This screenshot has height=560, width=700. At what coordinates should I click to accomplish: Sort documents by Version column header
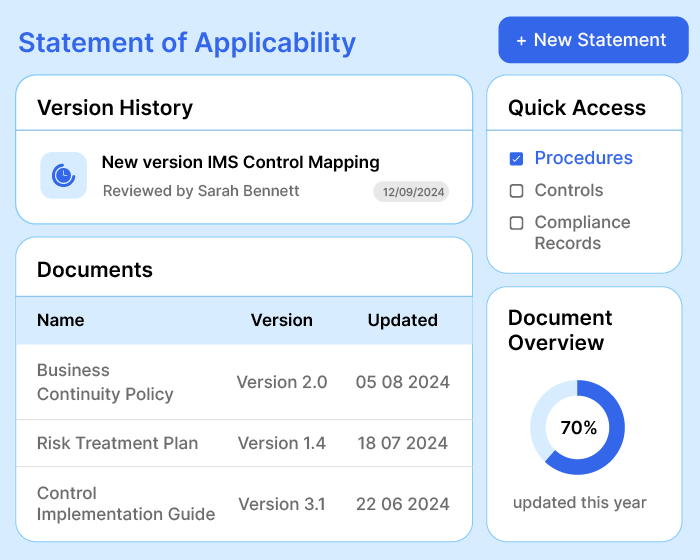[281, 320]
